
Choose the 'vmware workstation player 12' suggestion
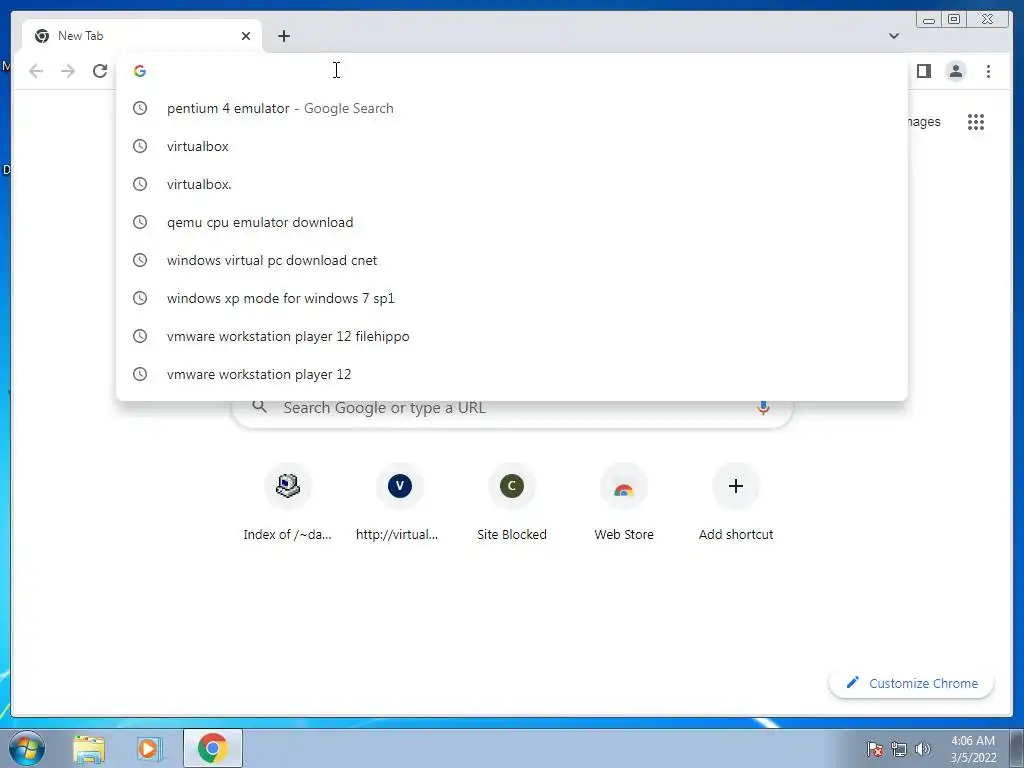coord(512,374)
